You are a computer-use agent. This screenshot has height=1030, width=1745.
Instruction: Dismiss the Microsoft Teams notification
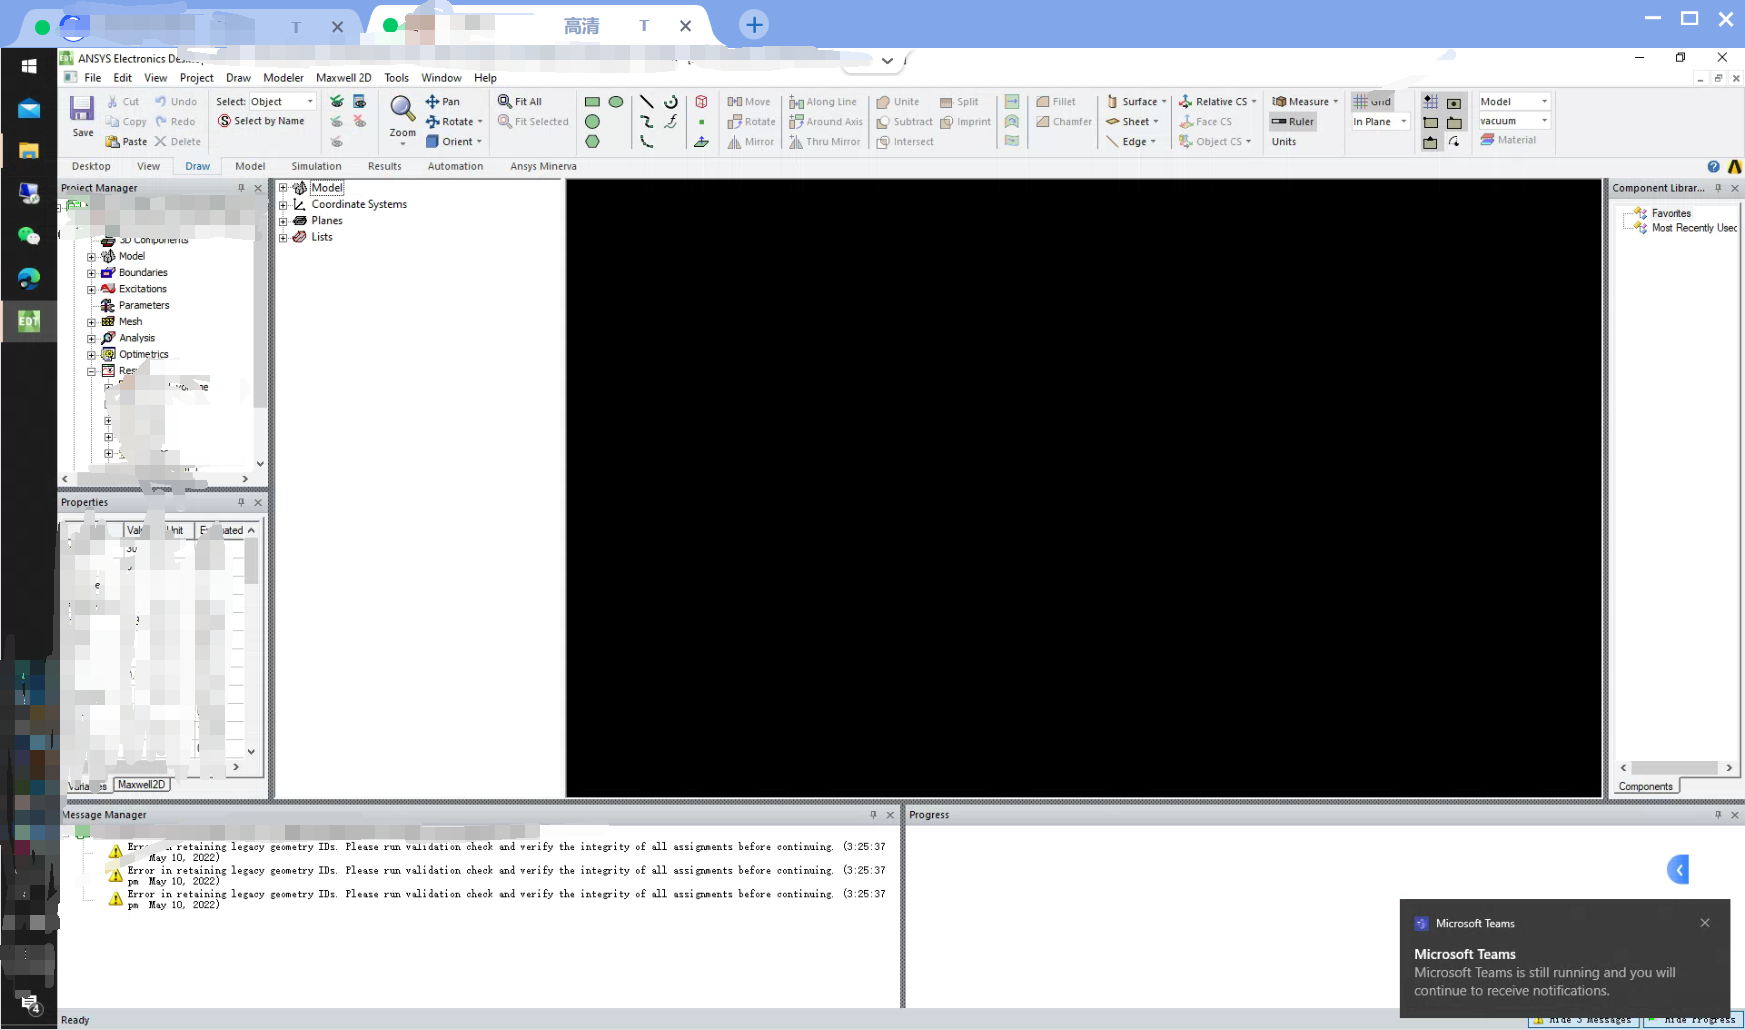click(1705, 923)
